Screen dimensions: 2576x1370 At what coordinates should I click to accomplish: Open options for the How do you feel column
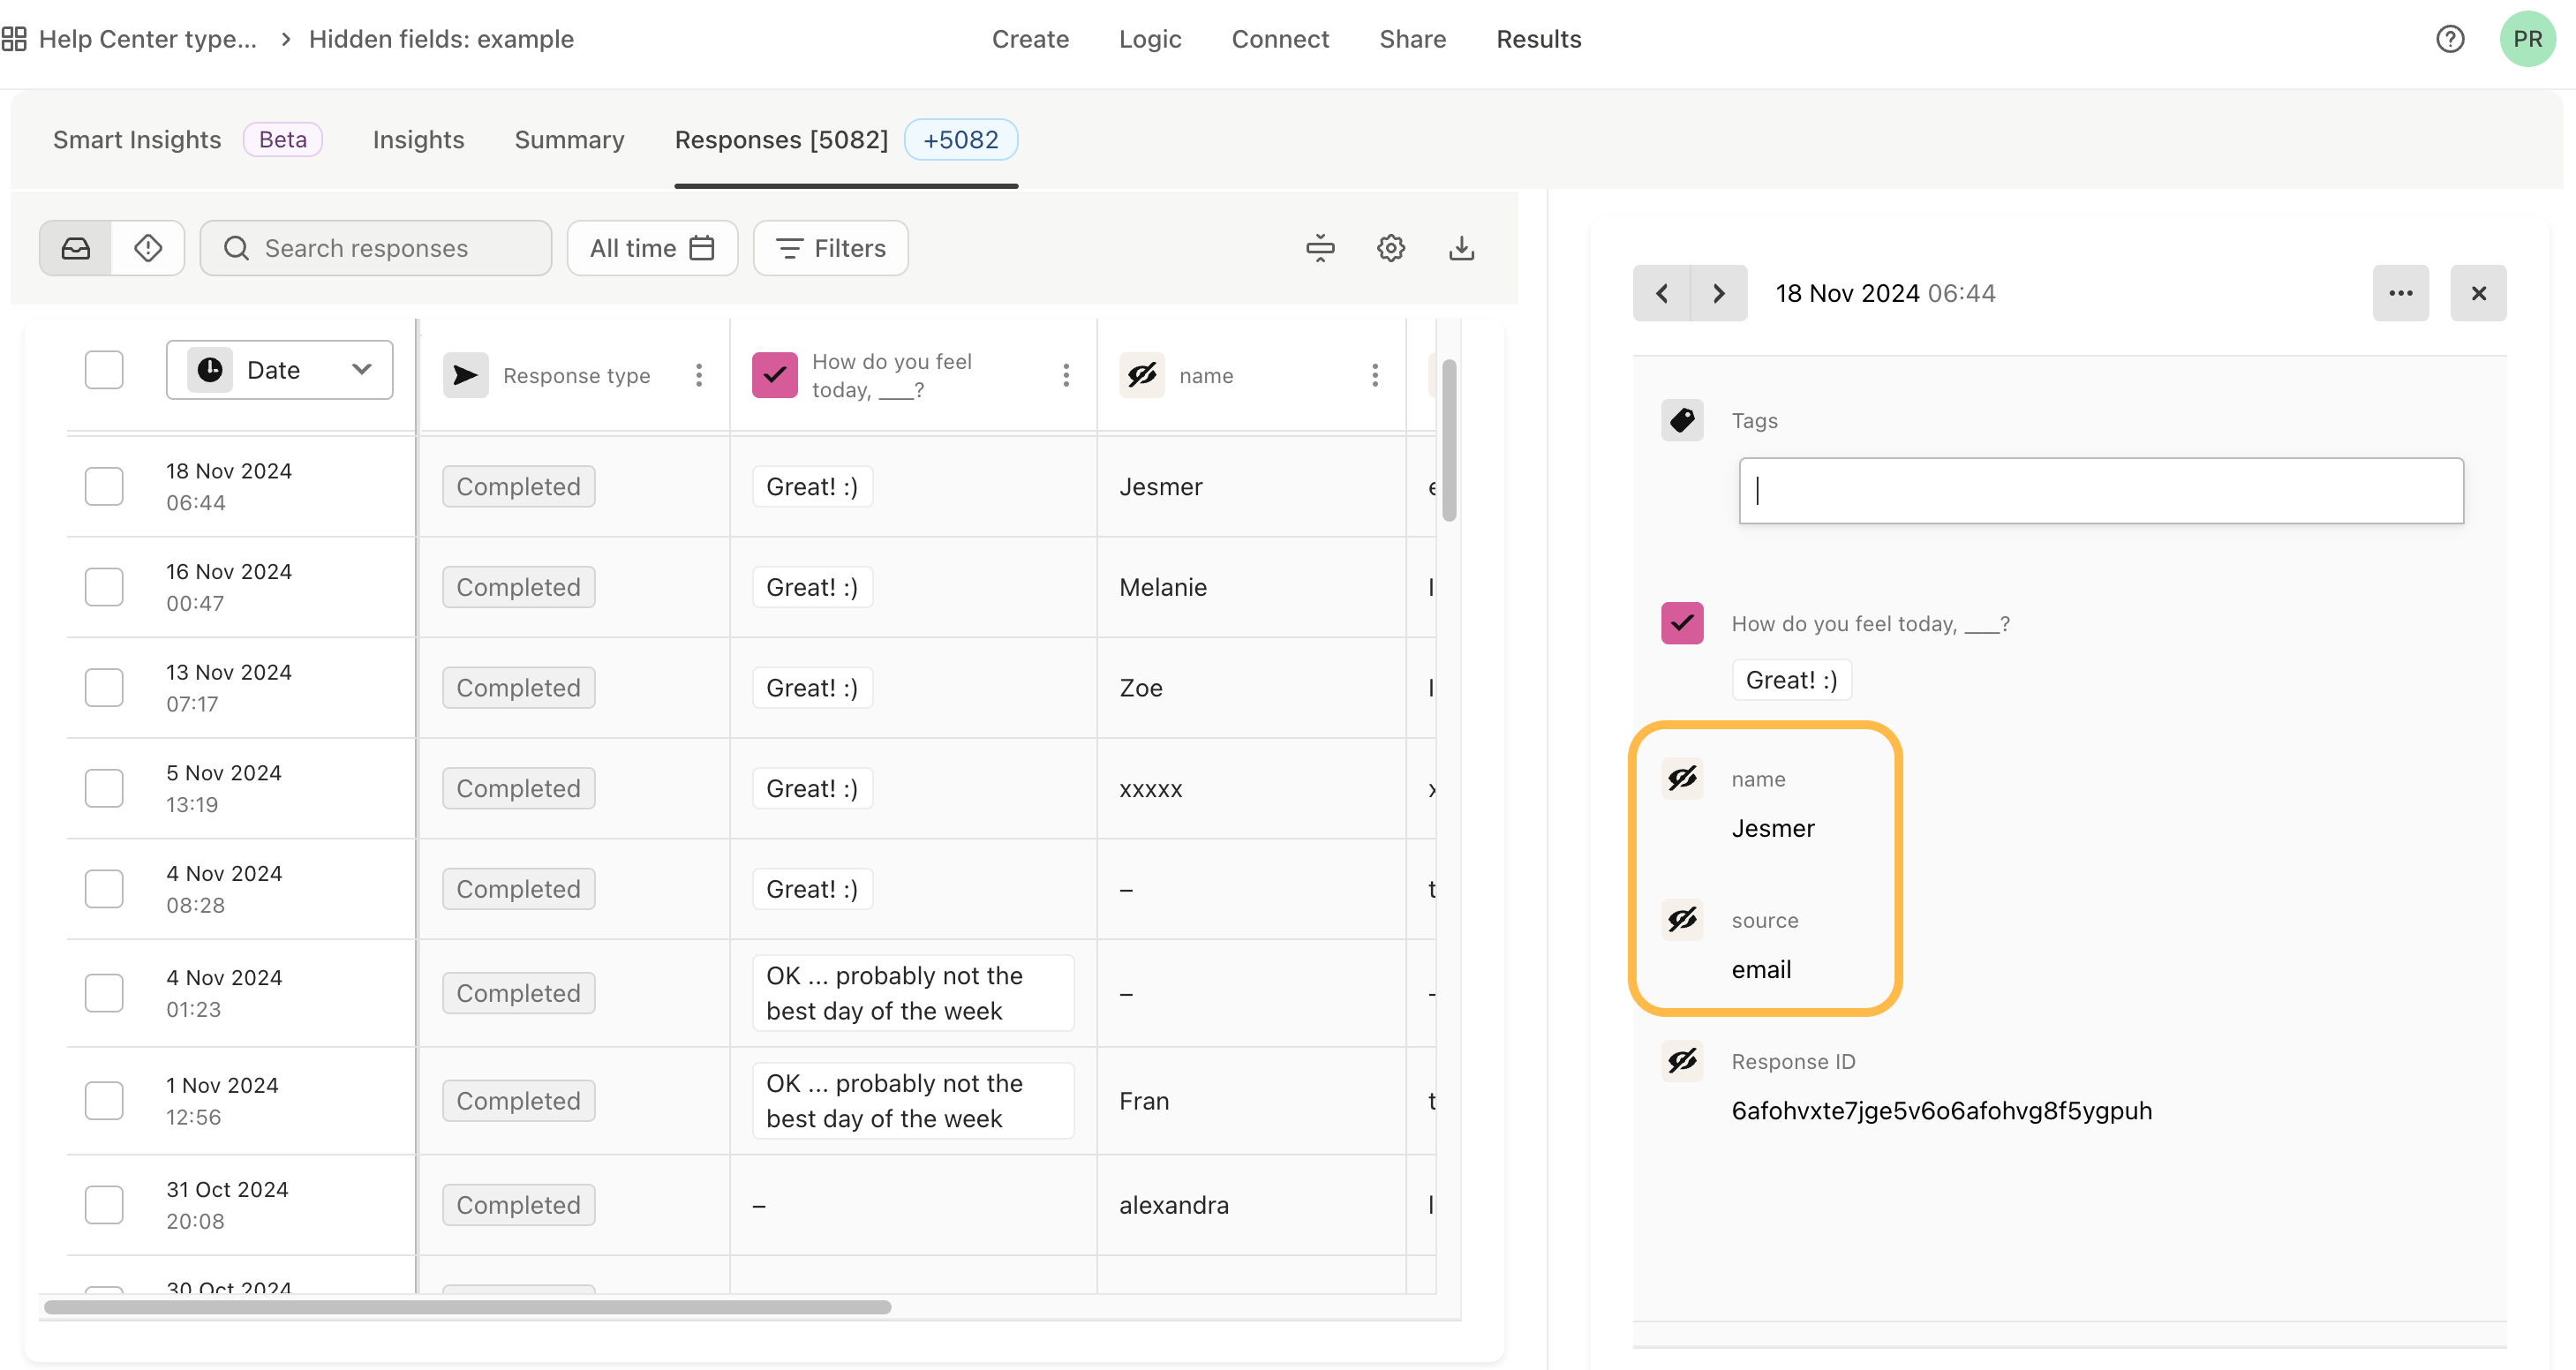pos(1066,375)
